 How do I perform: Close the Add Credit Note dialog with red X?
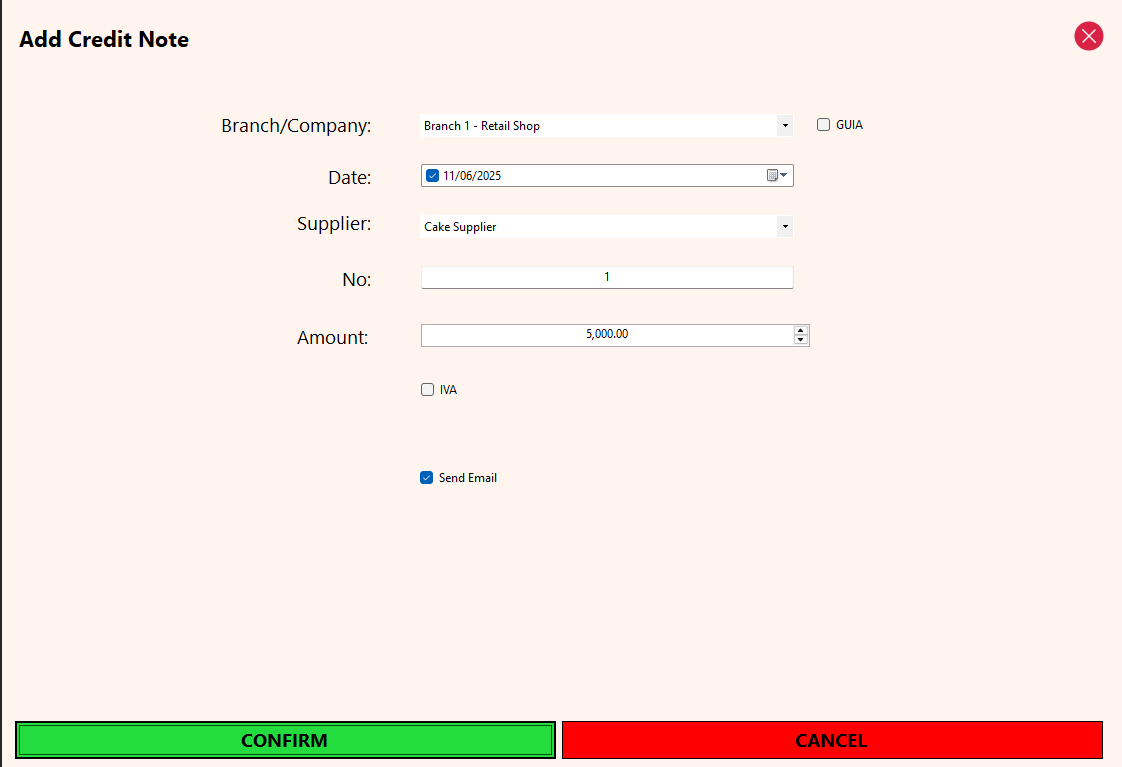click(1088, 36)
